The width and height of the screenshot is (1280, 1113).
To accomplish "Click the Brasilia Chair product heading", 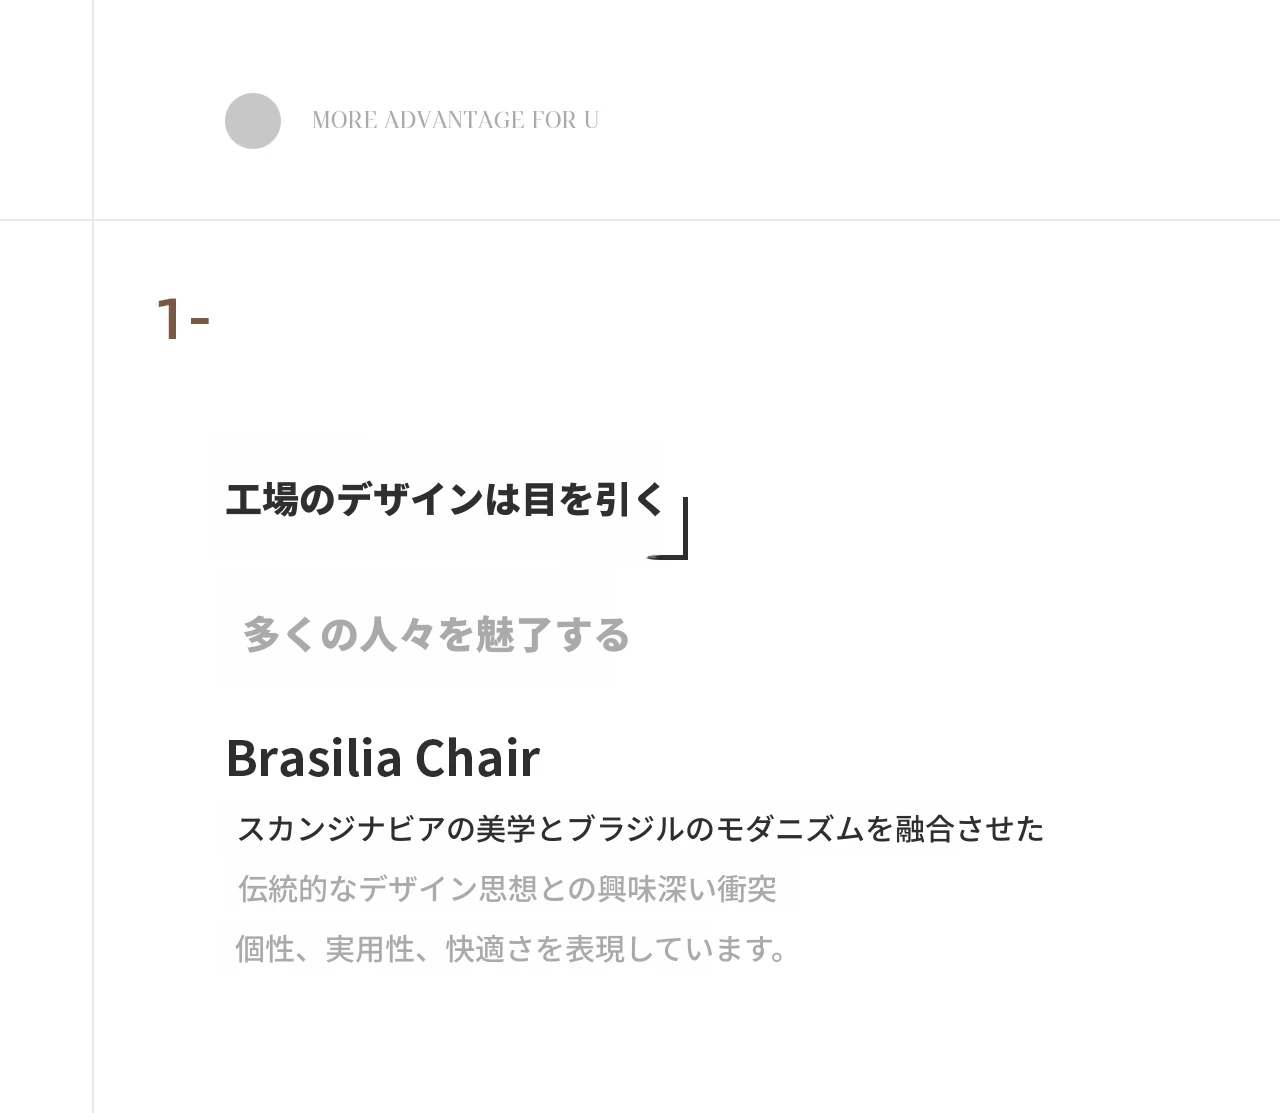I will tap(383, 757).
